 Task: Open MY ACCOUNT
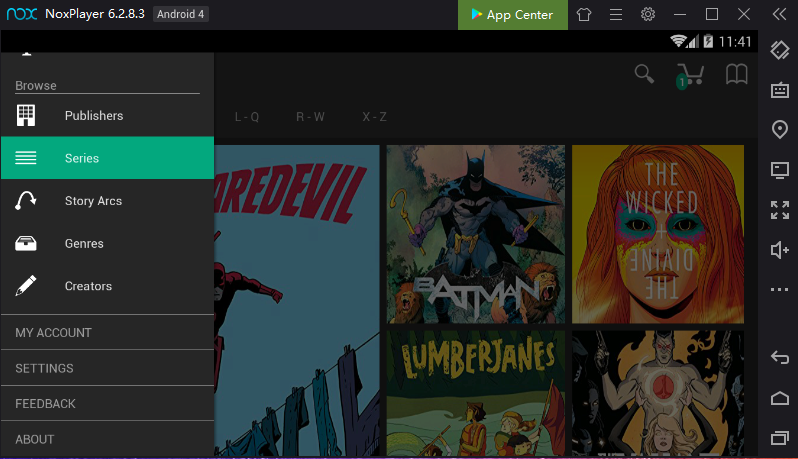pyautogui.click(x=107, y=332)
